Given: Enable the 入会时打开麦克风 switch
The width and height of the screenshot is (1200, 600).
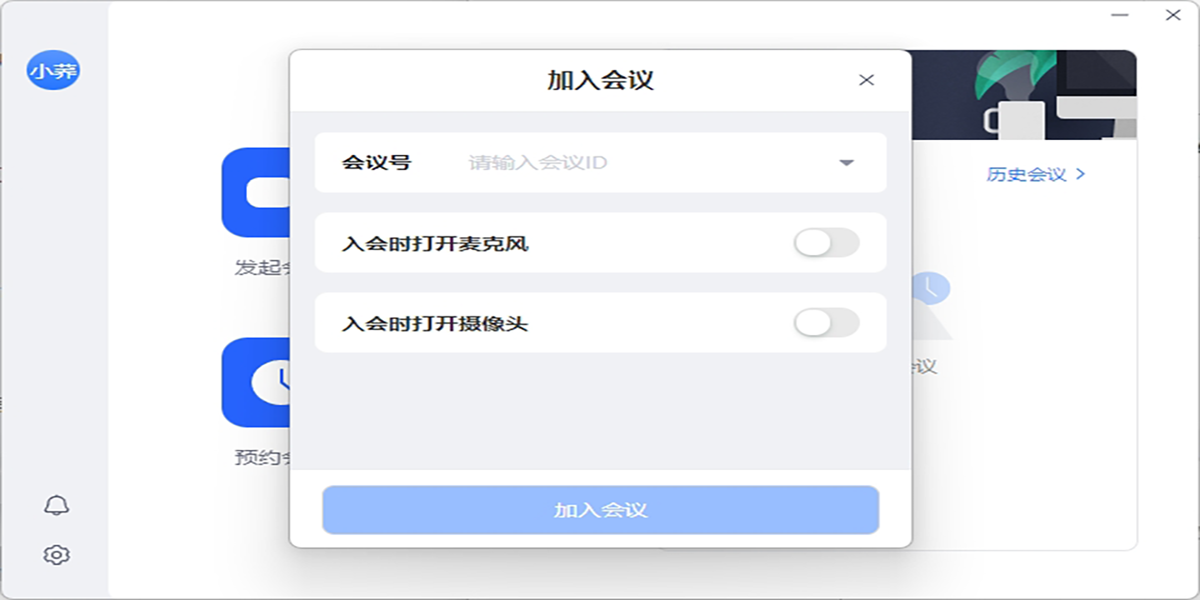Looking at the screenshot, I should [x=826, y=242].
